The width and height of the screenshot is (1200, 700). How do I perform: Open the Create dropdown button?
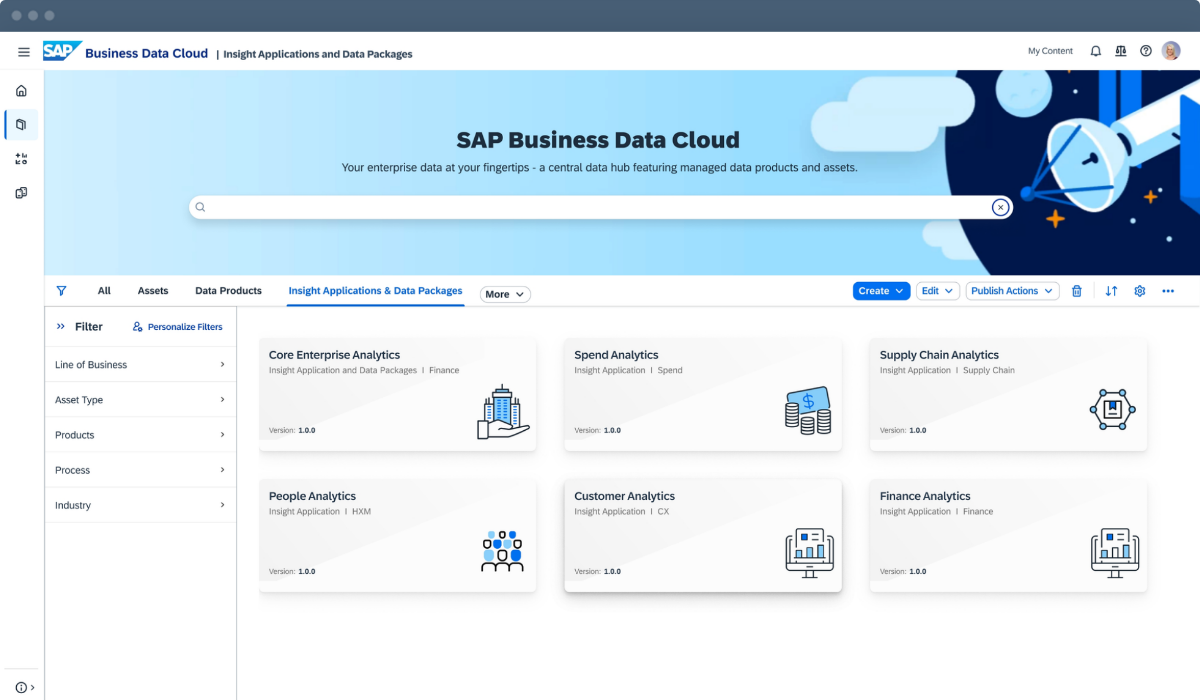[x=881, y=291]
